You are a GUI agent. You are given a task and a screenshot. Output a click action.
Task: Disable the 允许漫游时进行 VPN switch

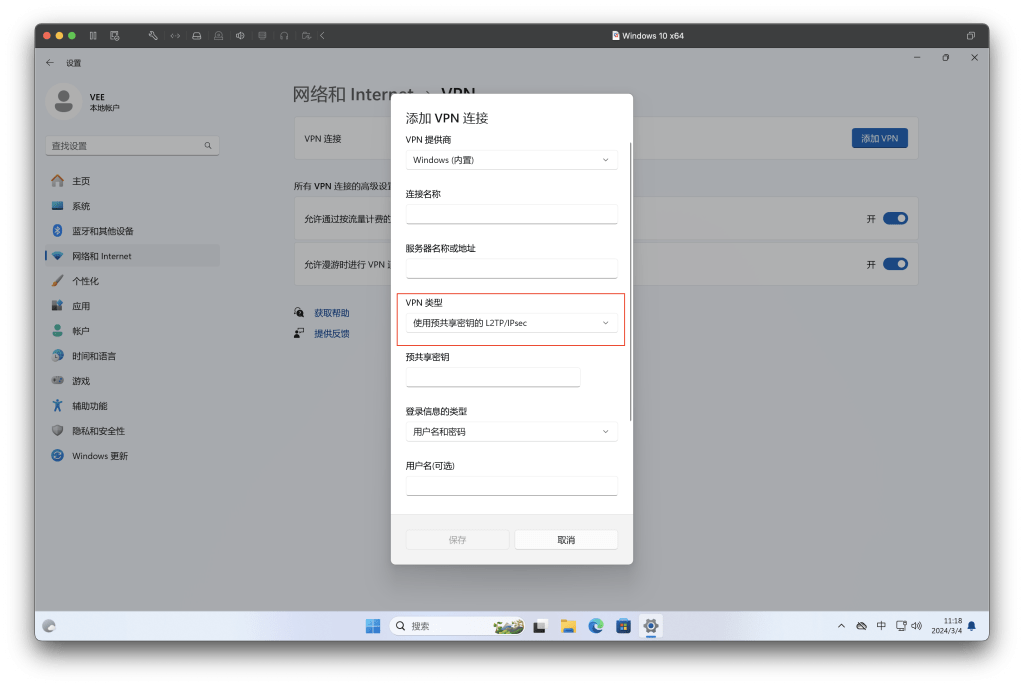pos(895,264)
